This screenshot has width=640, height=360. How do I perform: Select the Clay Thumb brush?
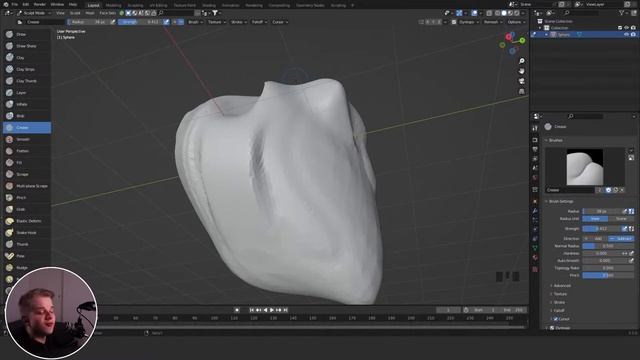tap(27, 81)
